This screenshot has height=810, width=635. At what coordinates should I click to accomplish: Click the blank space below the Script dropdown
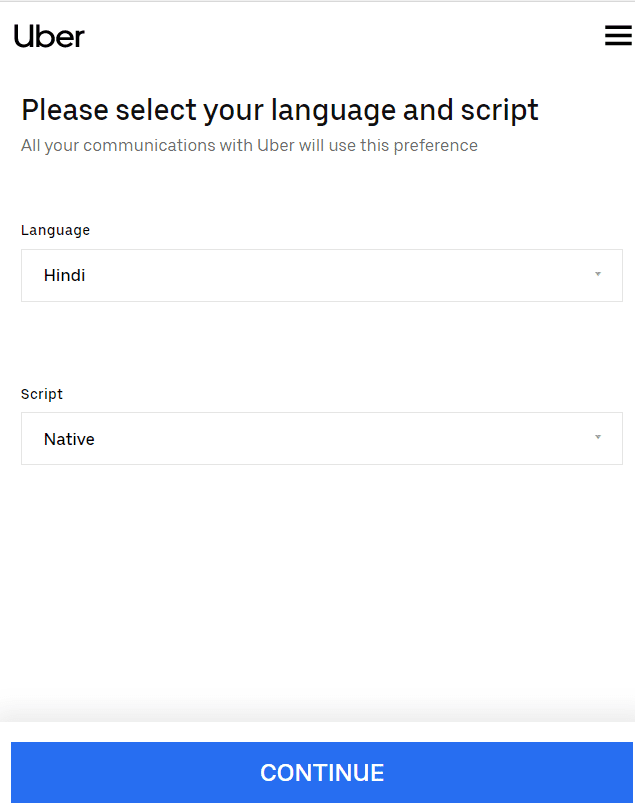tap(321, 579)
